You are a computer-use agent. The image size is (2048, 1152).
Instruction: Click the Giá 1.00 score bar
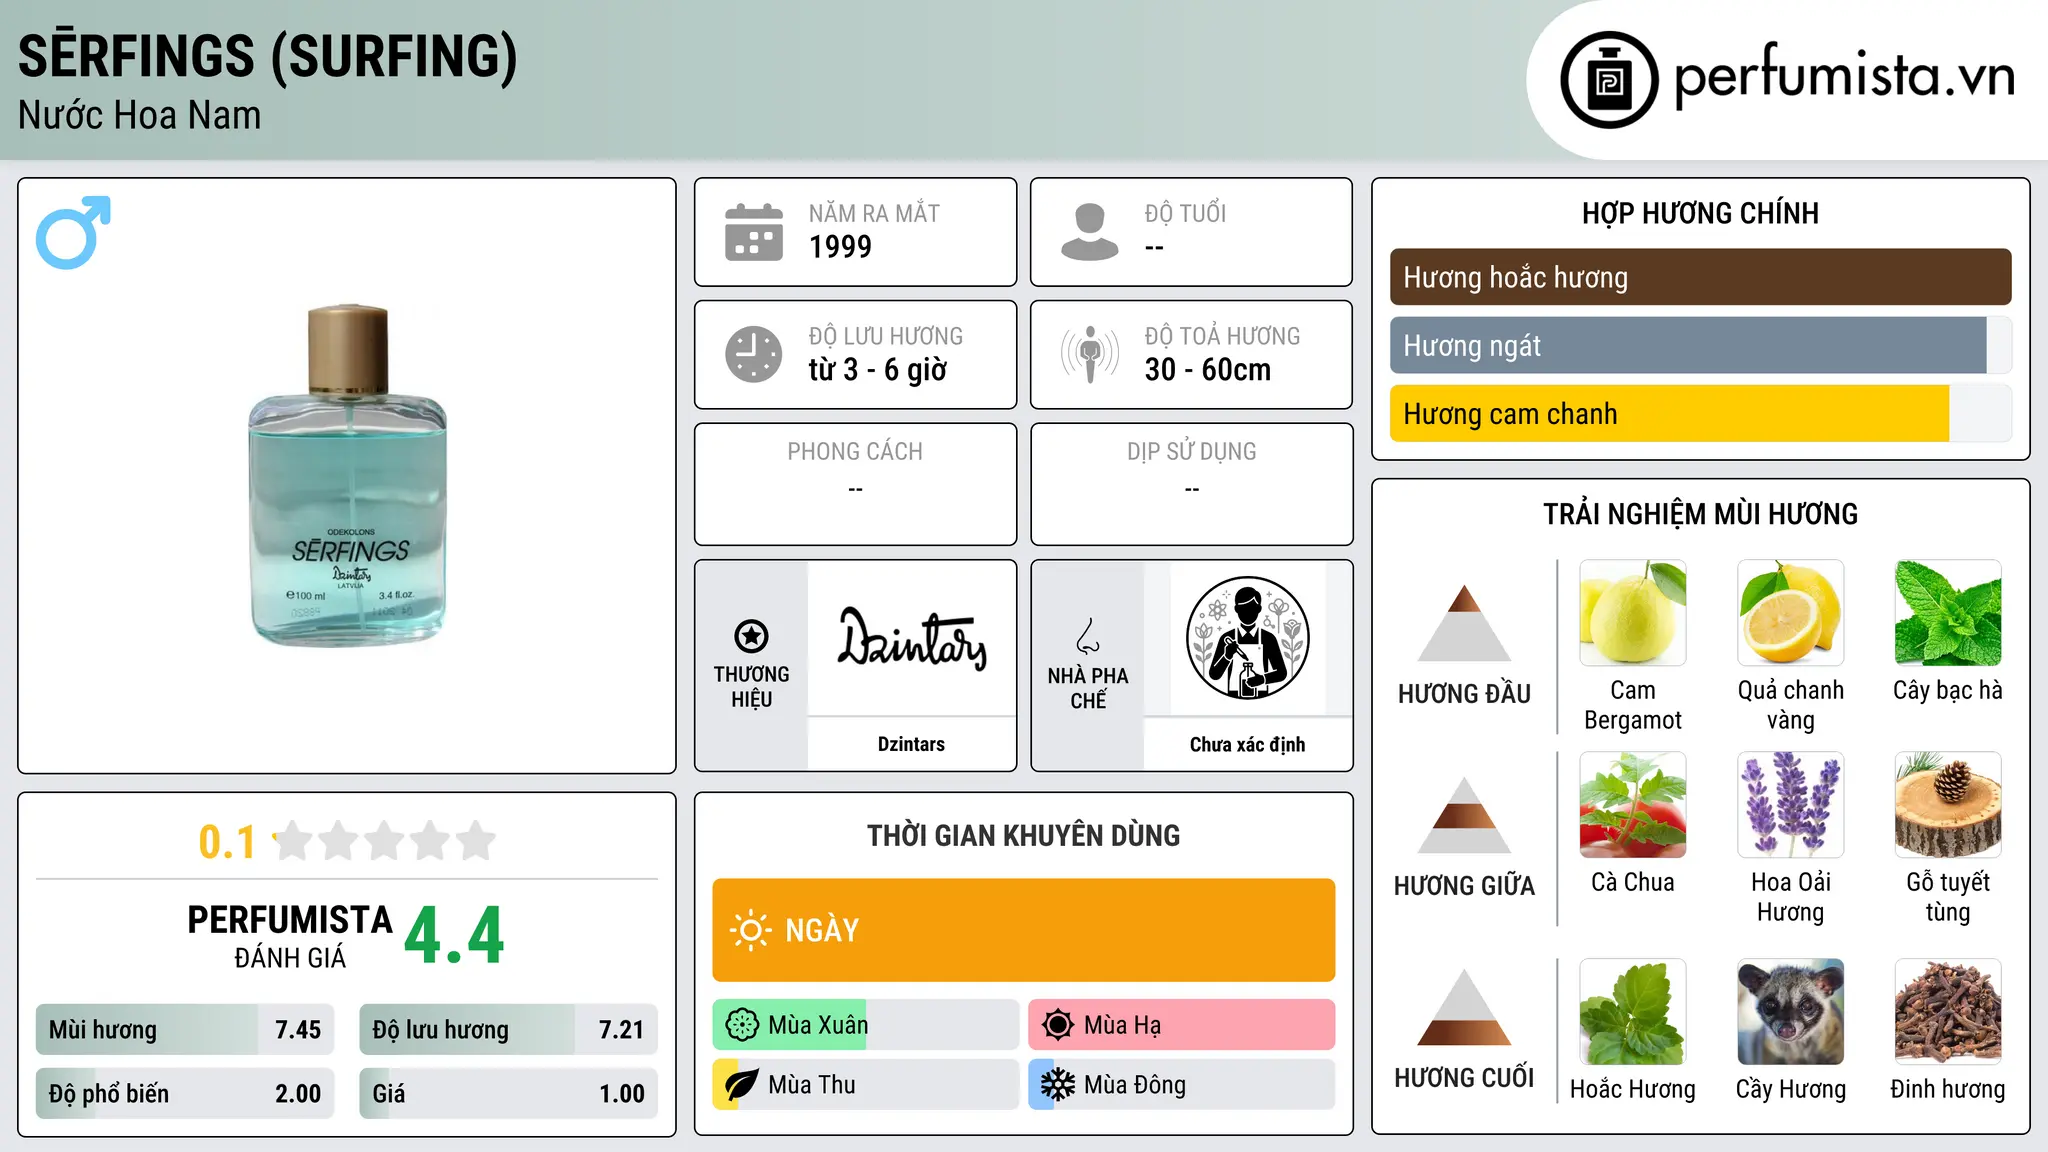click(508, 1094)
